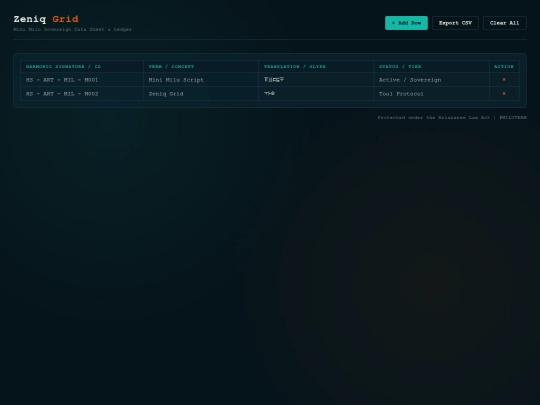Screen dimensions: 540x405
Task: Click the Status / Tier column header
Action: click(x=432, y=66)
